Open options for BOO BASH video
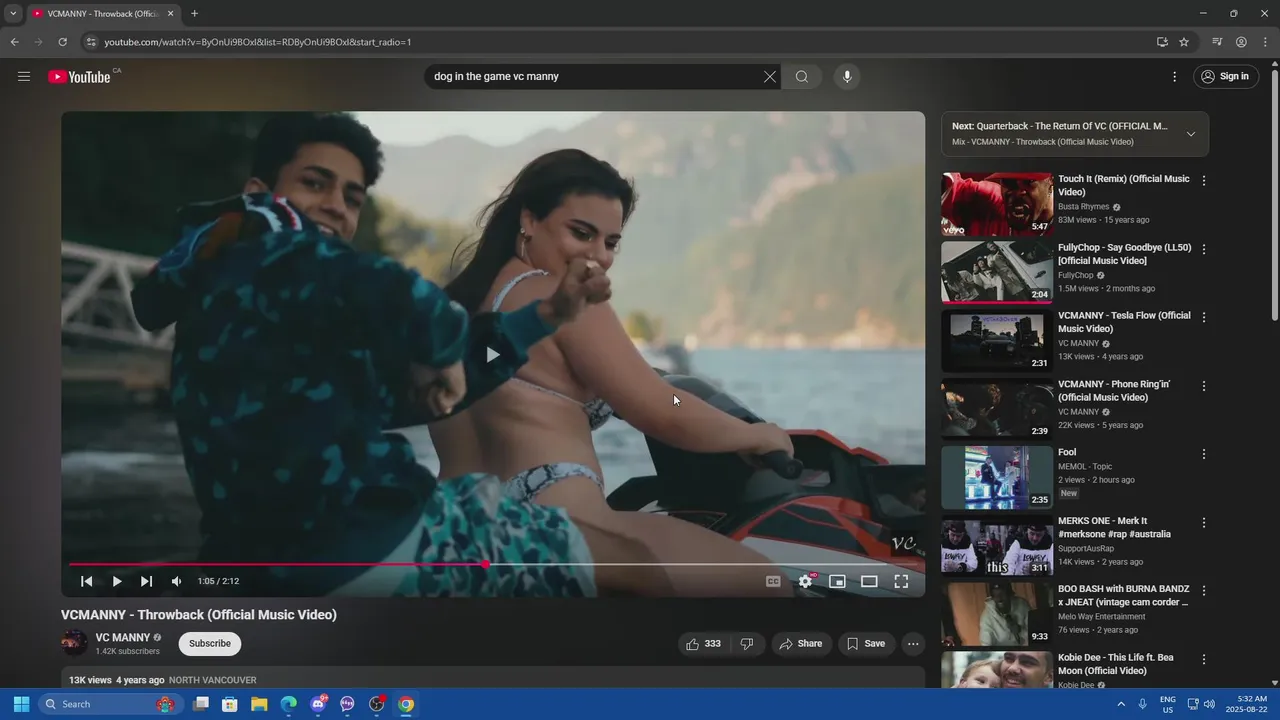Image resolution: width=1280 pixels, height=720 pixels. tap(1204, 591)
